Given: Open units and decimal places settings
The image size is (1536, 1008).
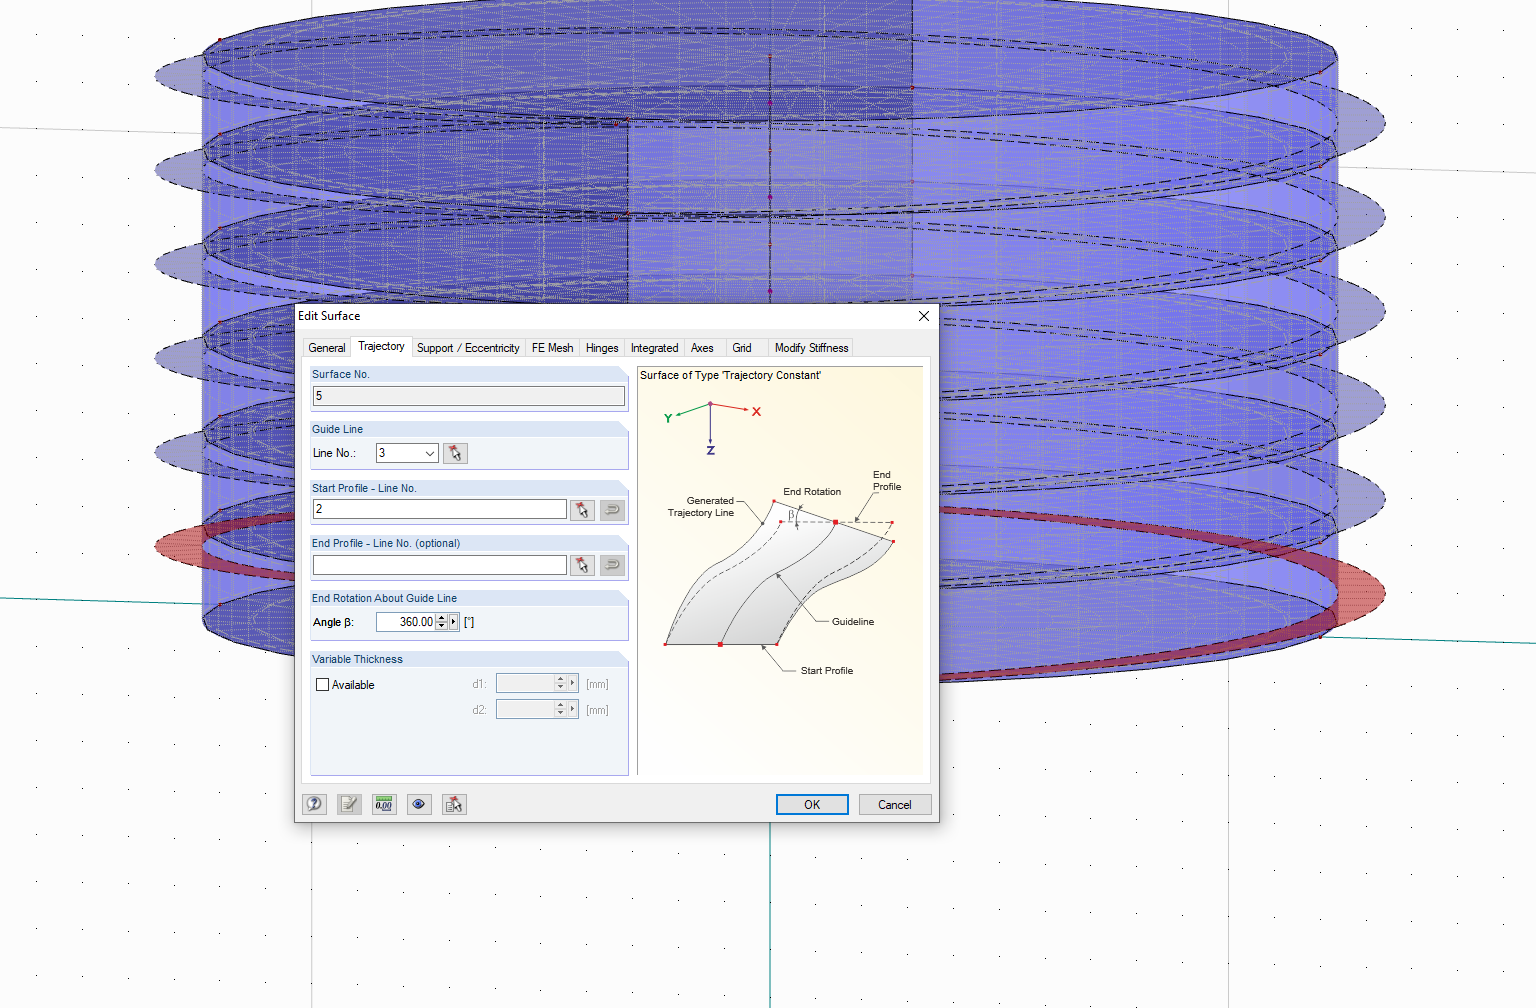Looking at the screenshot, I should pos(383,804).
